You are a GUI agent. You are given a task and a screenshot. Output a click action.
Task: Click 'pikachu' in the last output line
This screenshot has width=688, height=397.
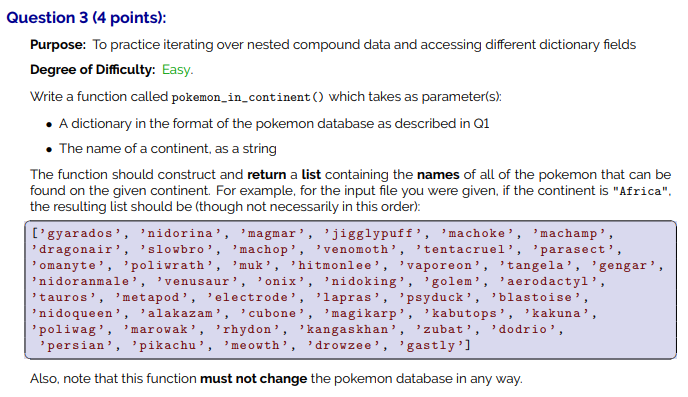click(167, 345)
